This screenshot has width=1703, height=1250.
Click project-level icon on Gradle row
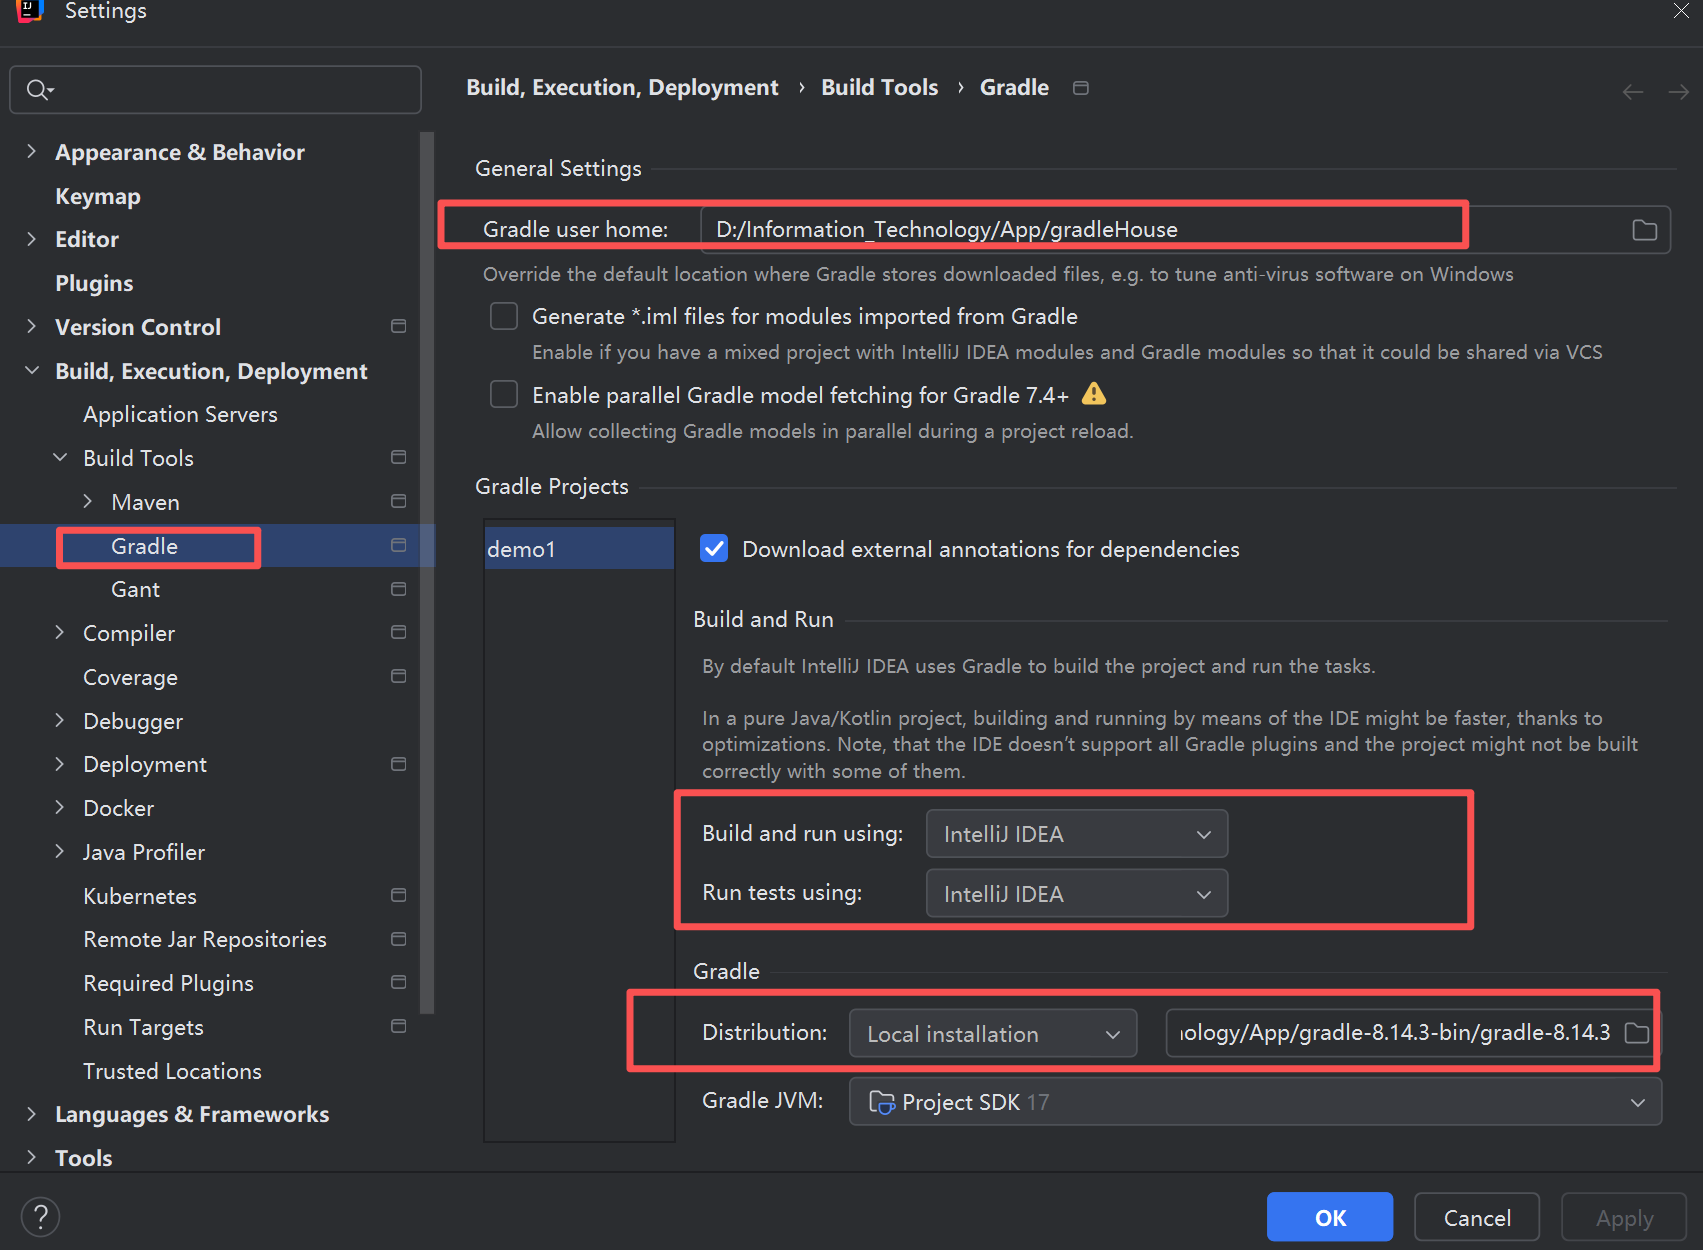(x=398, y=545)
